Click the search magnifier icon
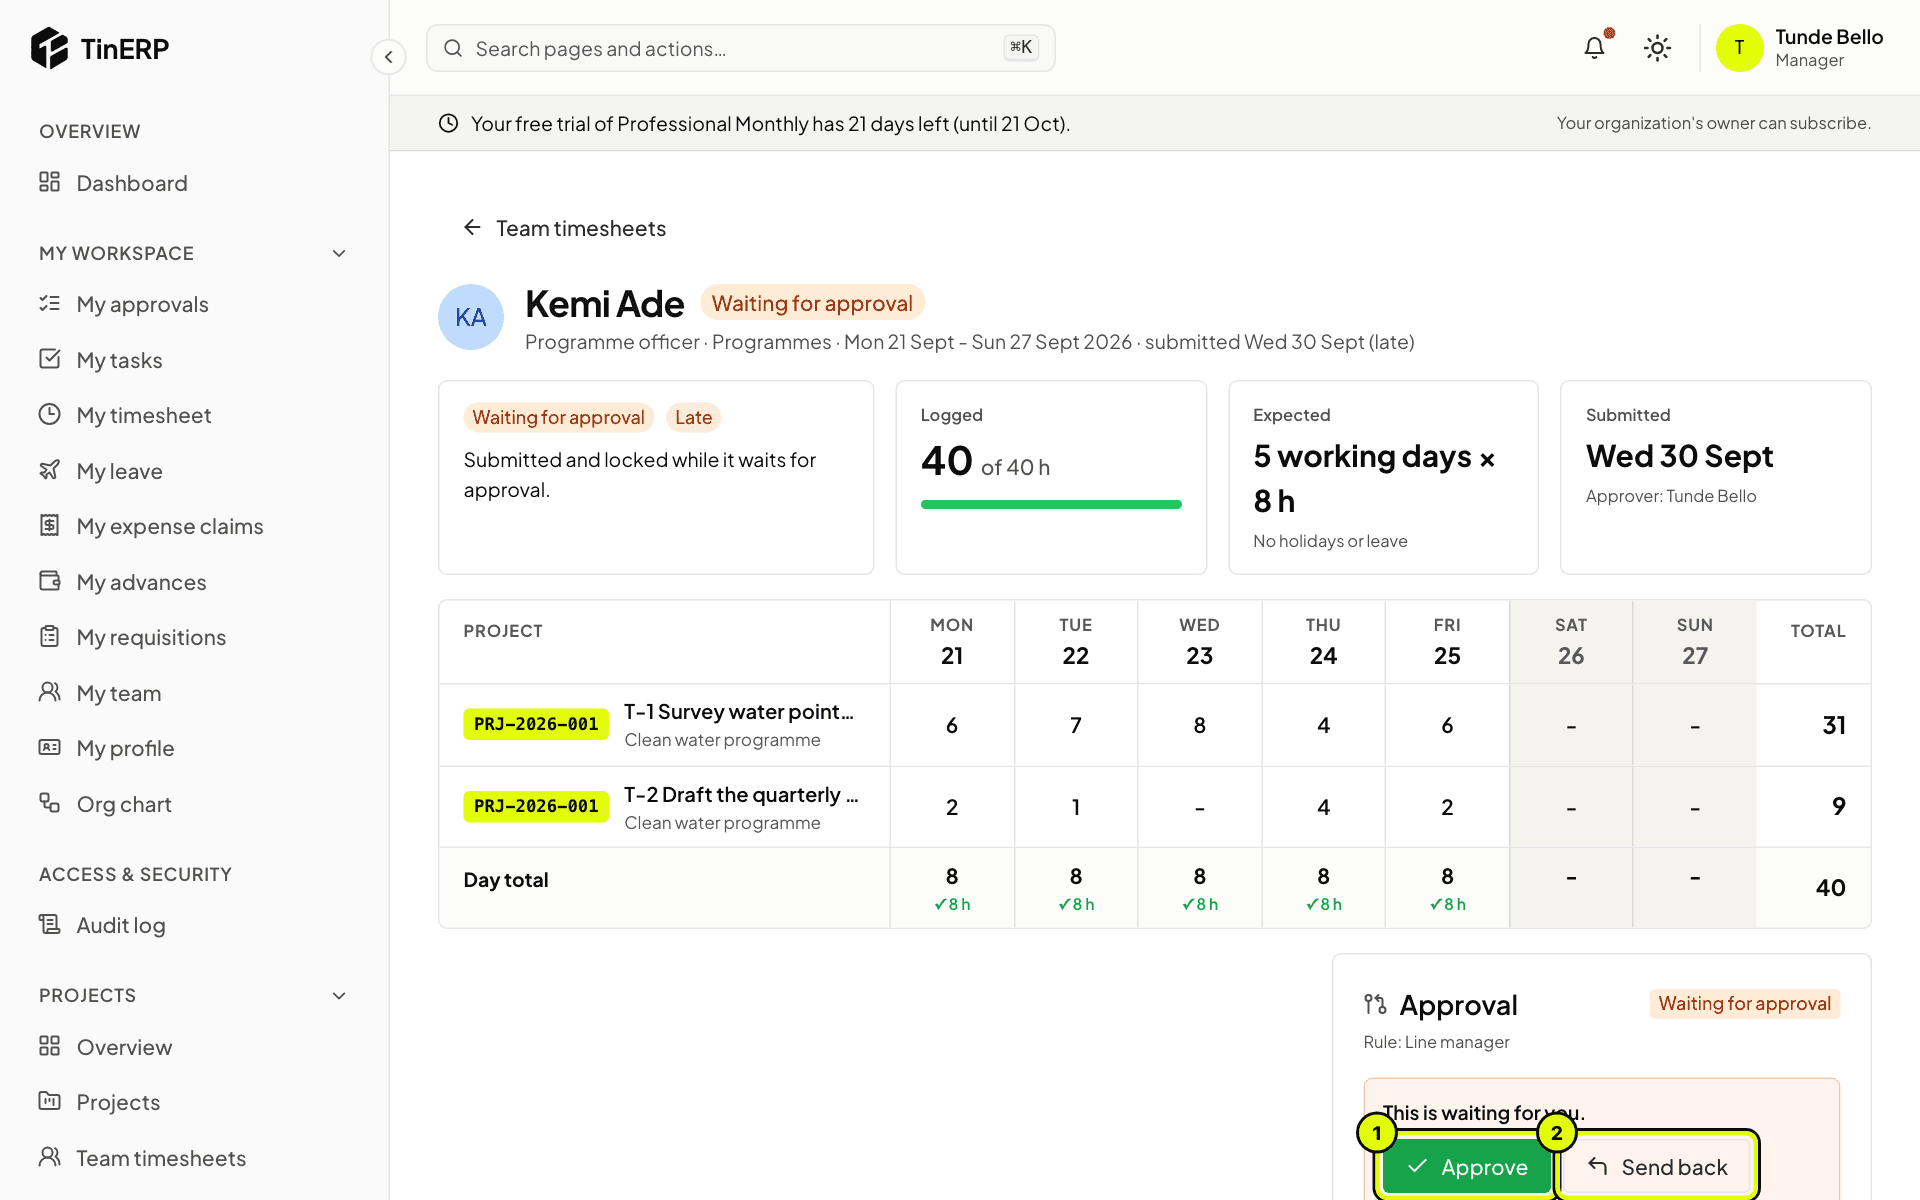This screenshot has width=1920, height=1200. point(453,48)
